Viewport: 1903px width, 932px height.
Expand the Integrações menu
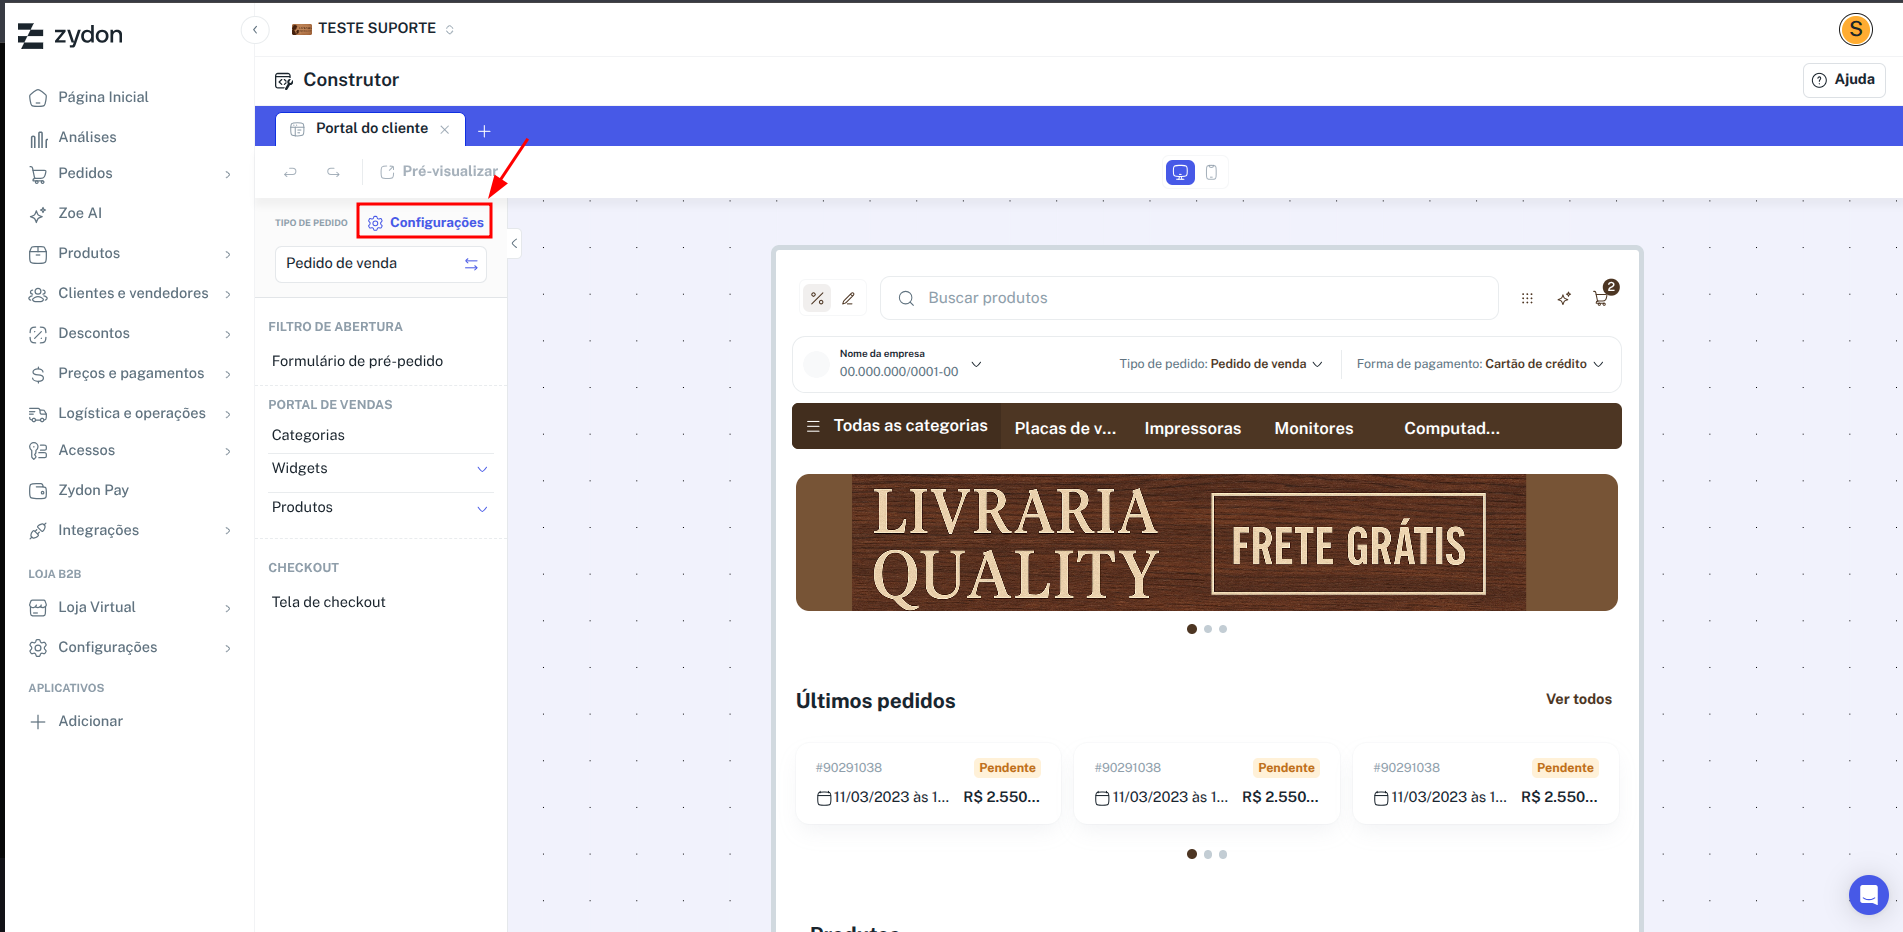click(x=130, y=530)
